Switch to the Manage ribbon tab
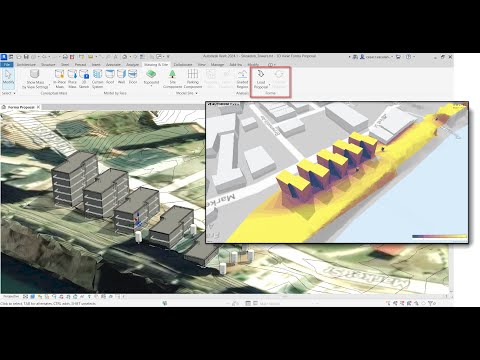 point(217,64)
